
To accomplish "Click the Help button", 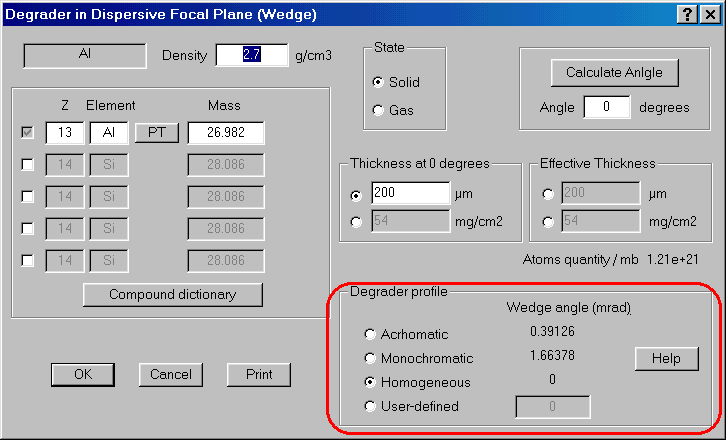I will pyautogui.click(x=666, y=358).
